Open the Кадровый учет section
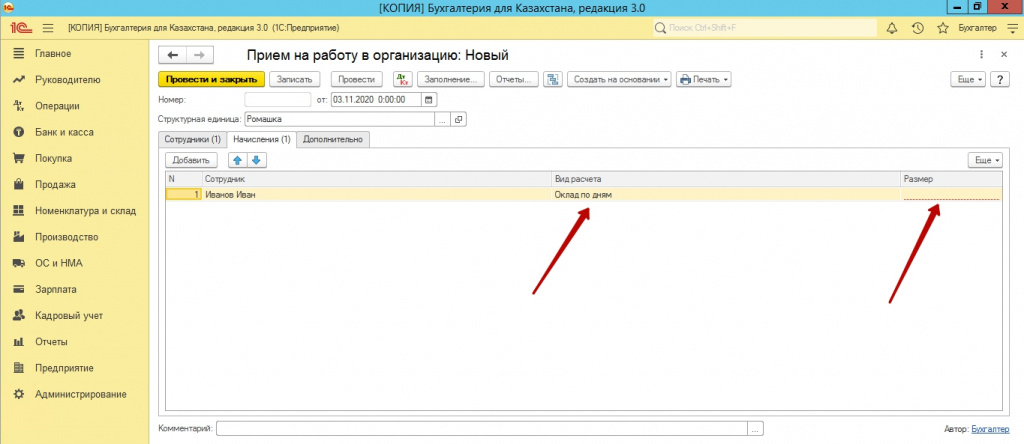Image resolution: width=1024 pixels, height=444 pixels. pyautogui.click(x=69, y=315)
